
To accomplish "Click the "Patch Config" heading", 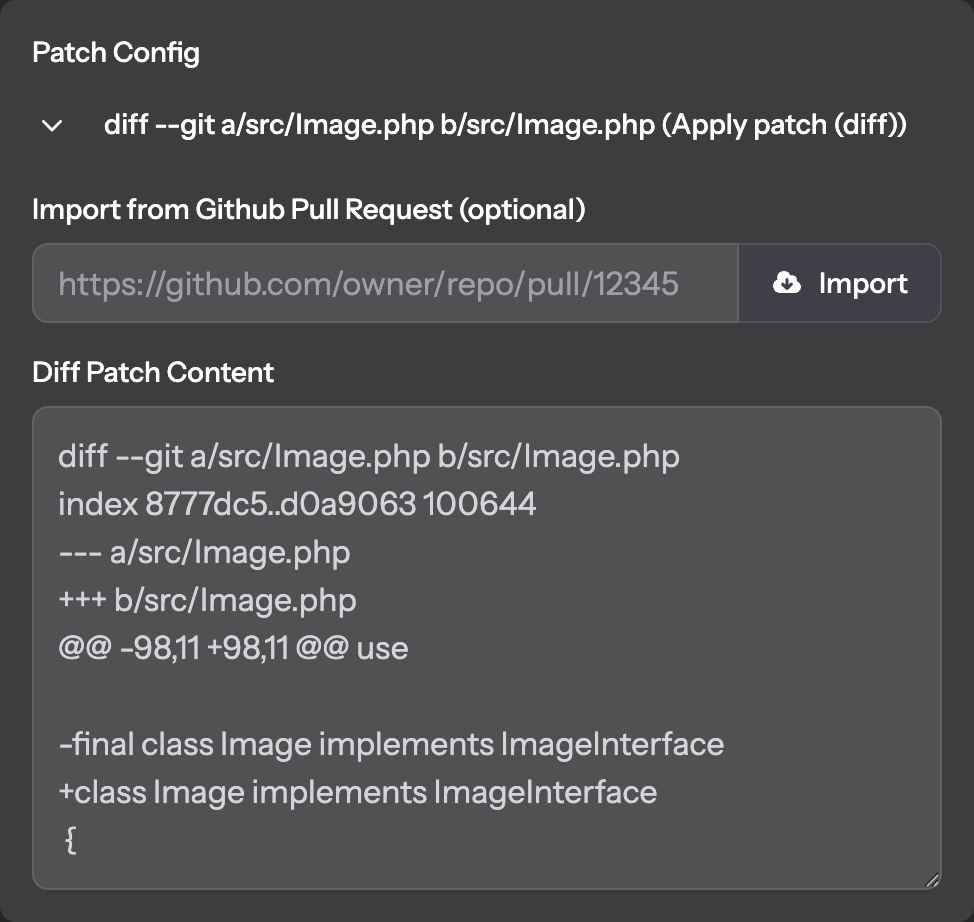I will [116, 53].
